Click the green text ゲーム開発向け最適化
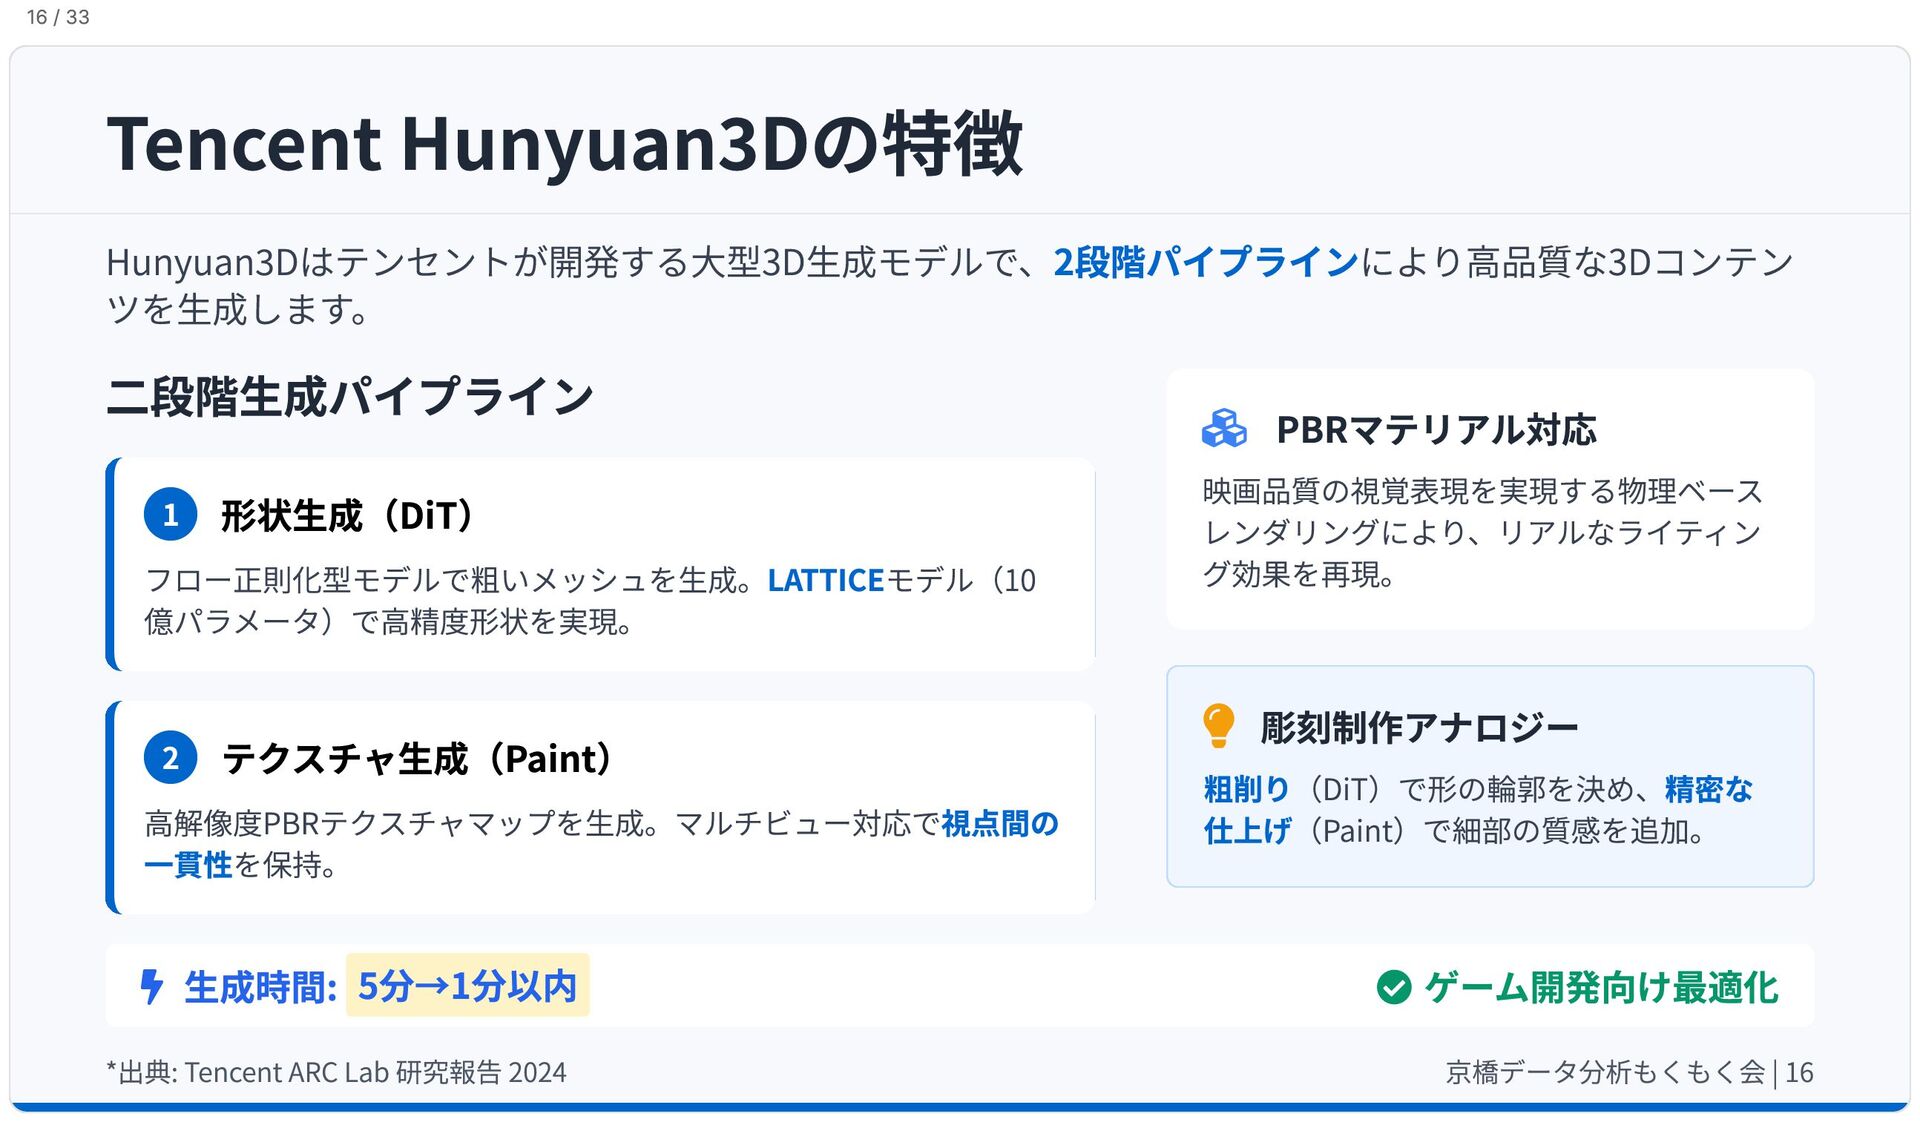Screen dimensions: 1920x1125 pyautogui.click(x=1601, y=988)
